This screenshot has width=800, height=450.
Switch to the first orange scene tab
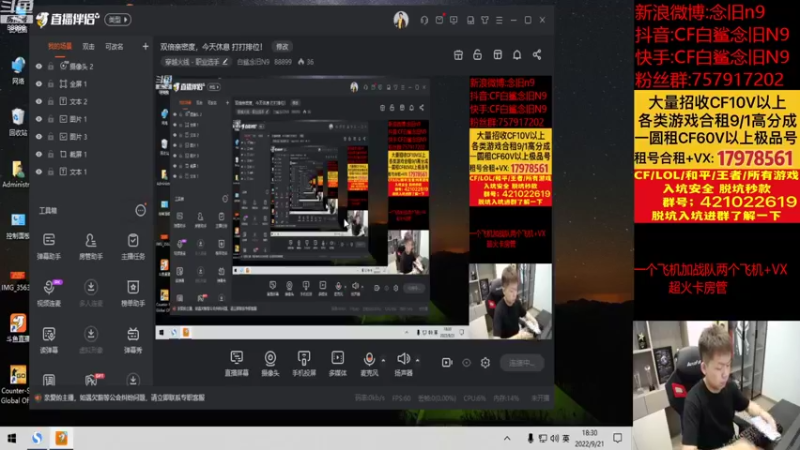coord(60,46)
